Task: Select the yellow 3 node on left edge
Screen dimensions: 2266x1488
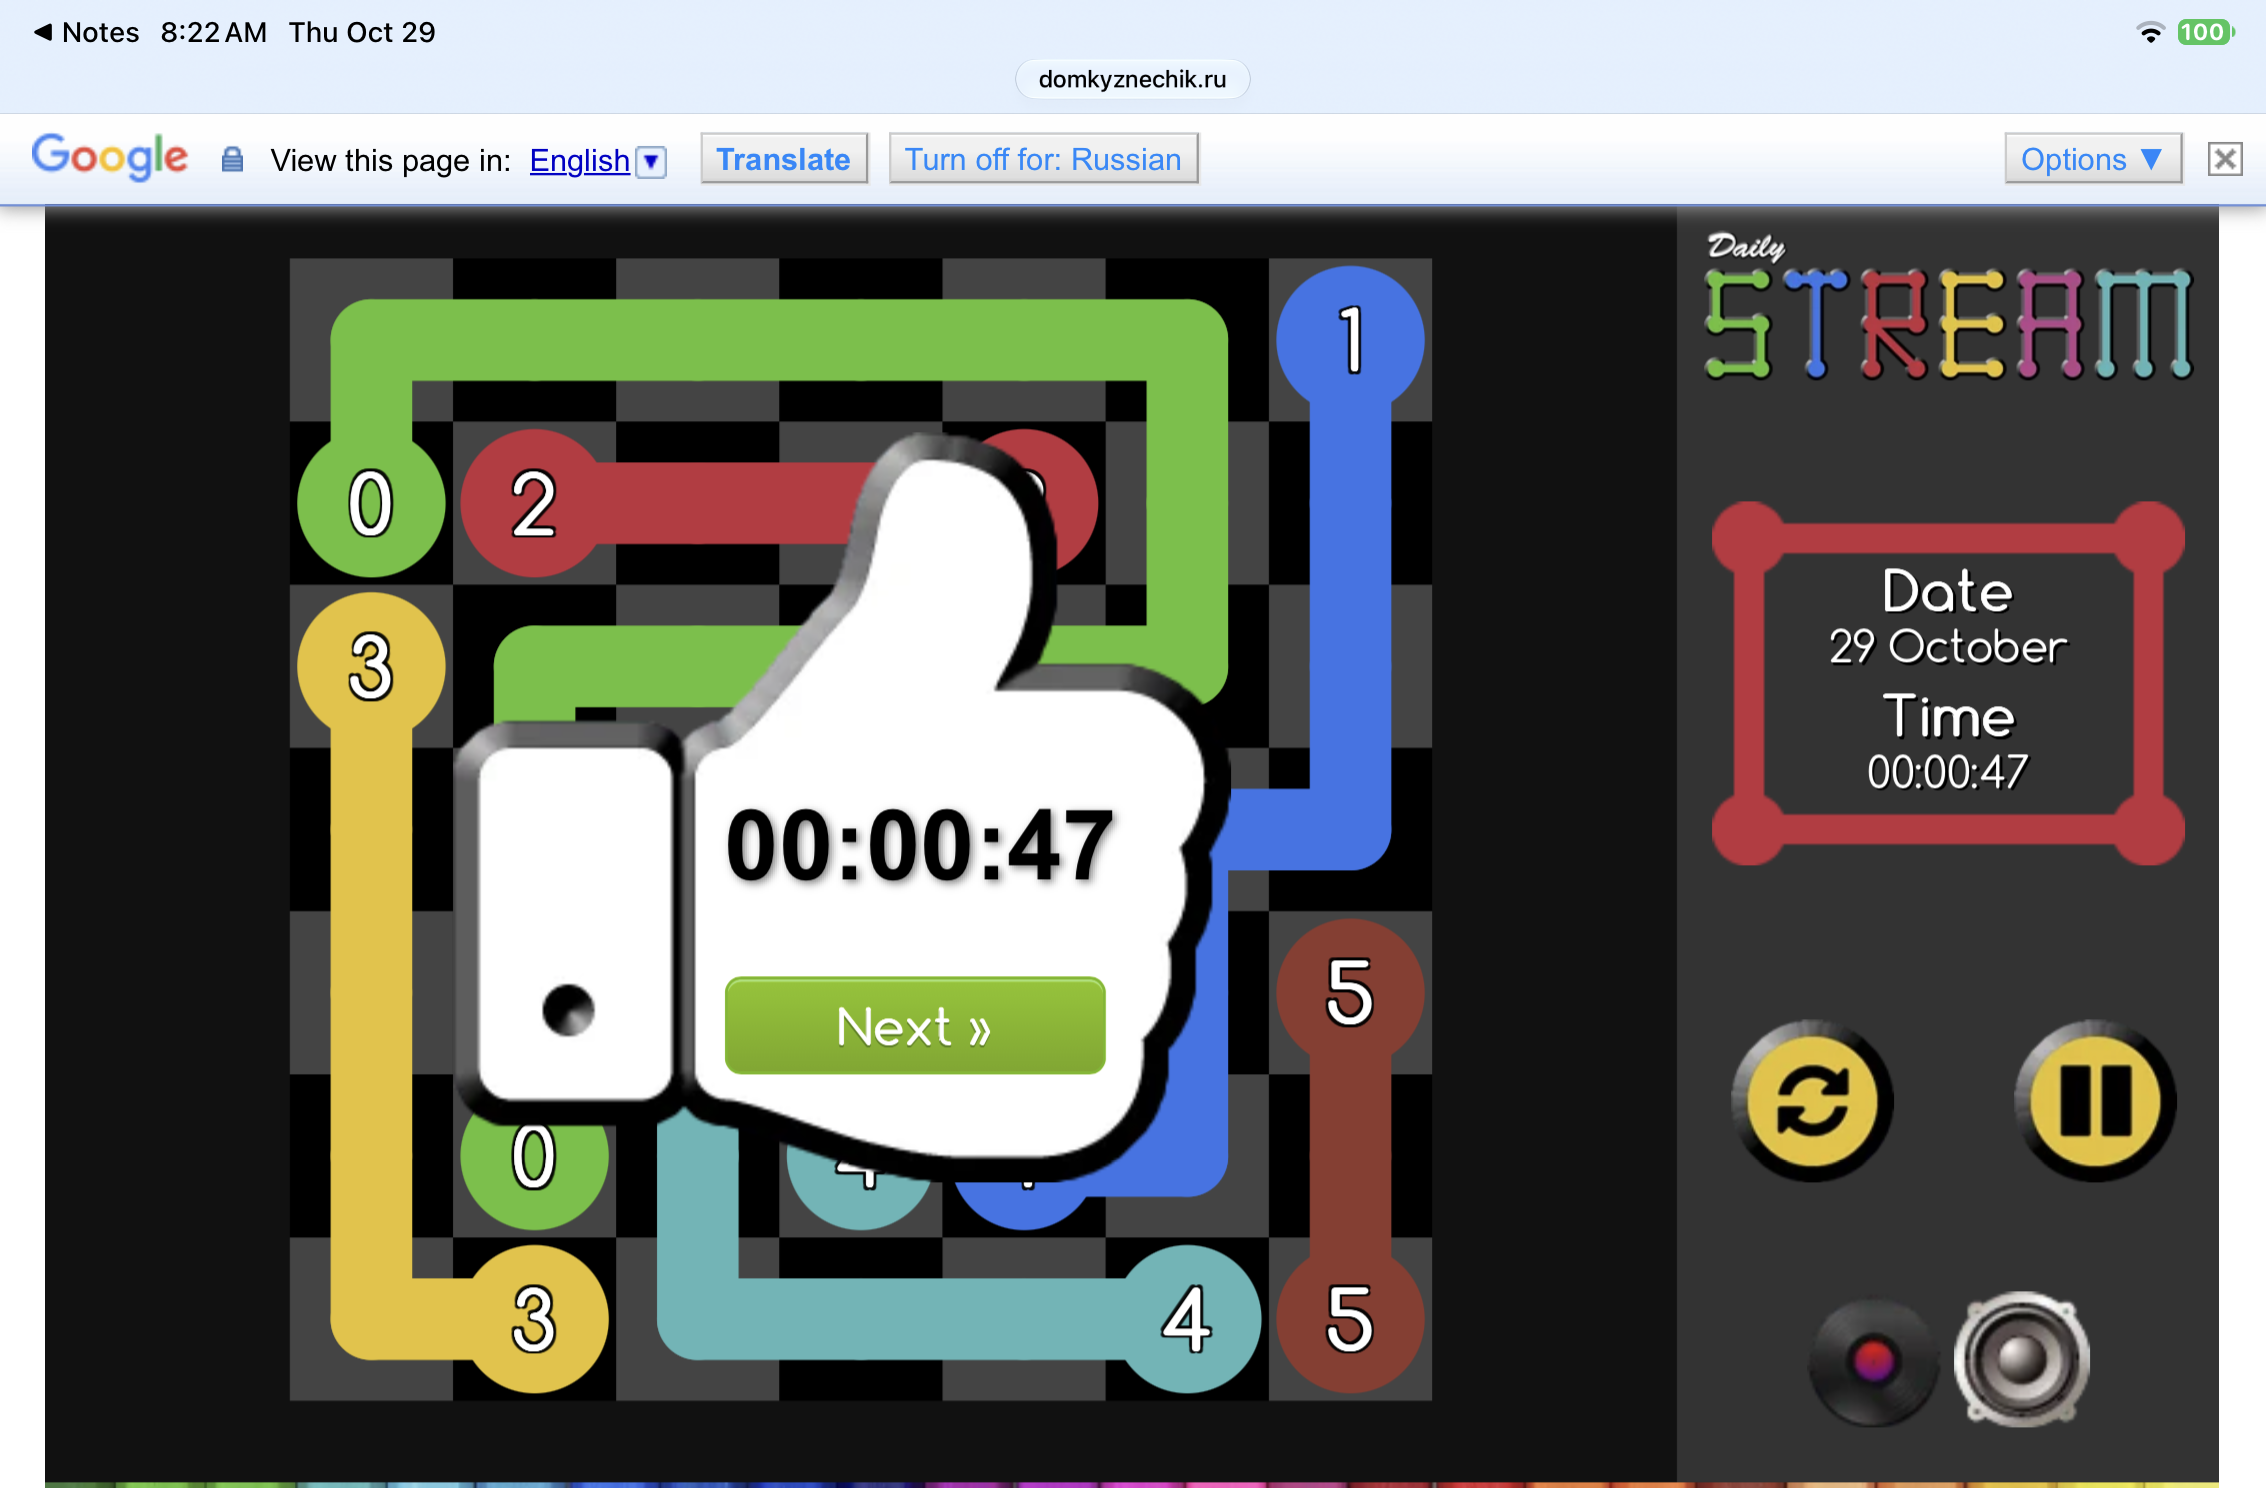Action: 371,666
